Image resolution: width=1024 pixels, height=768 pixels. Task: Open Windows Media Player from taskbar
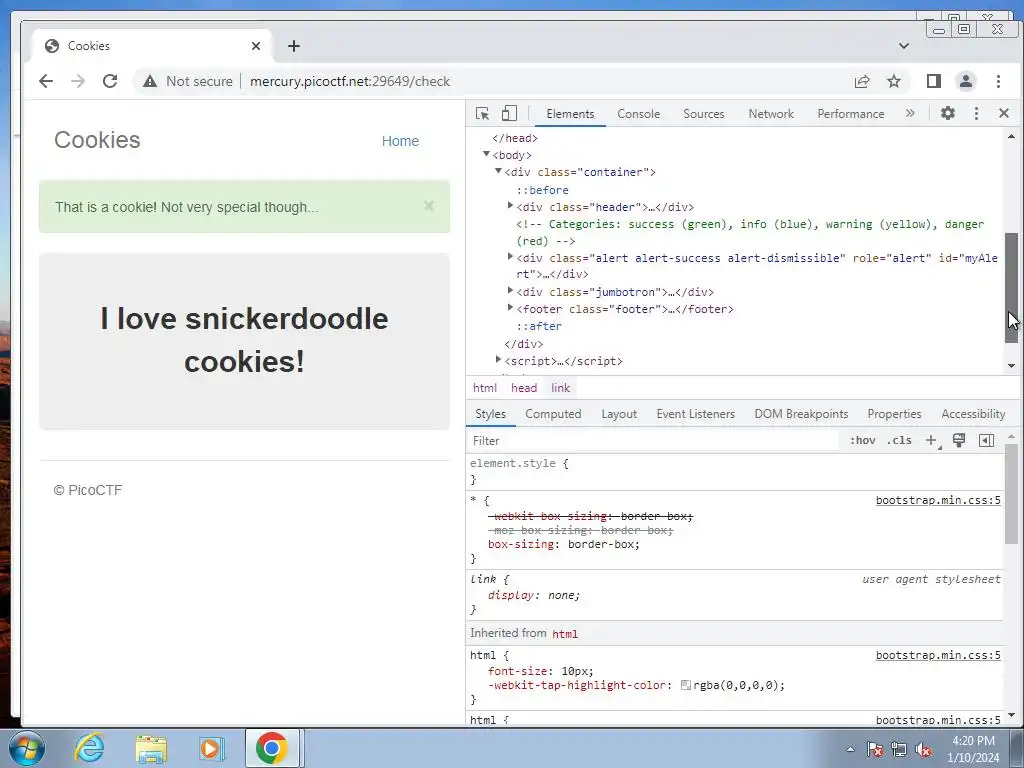[211, 748]
